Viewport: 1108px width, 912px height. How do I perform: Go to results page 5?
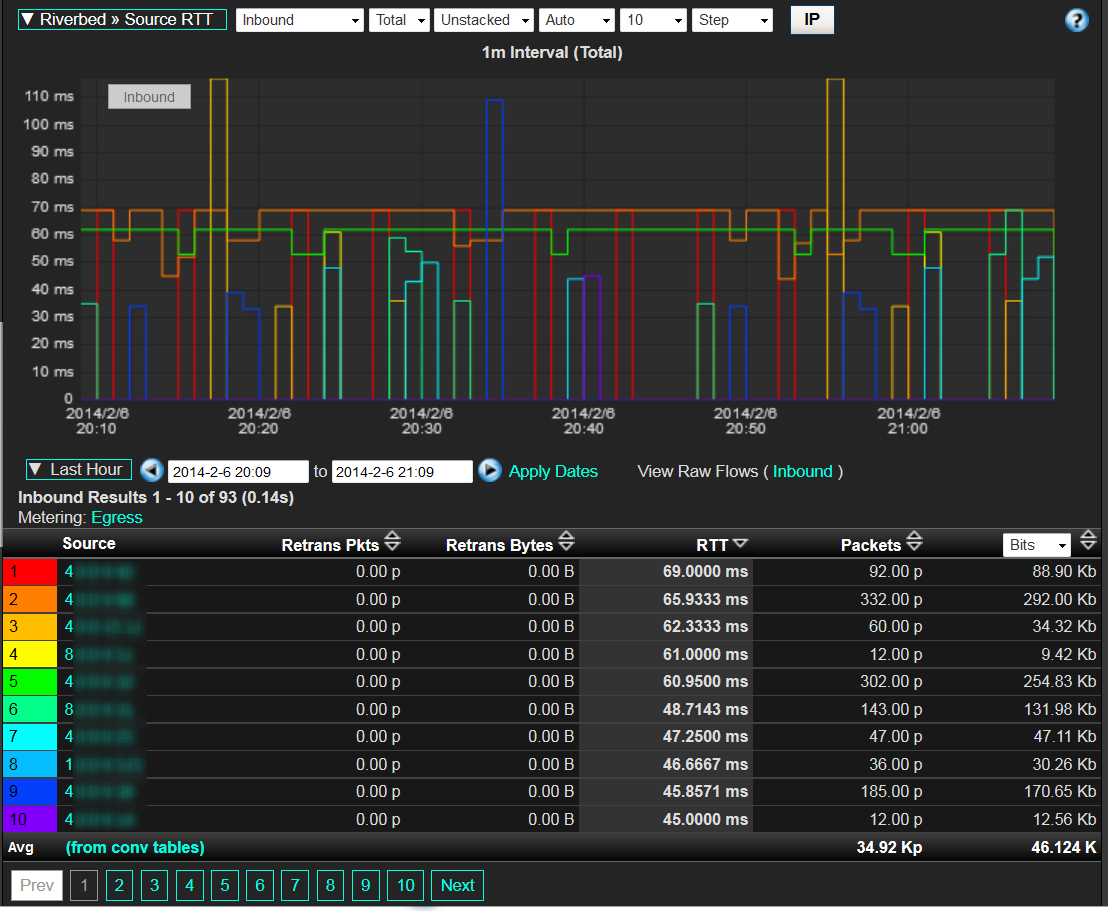(224, 885)
